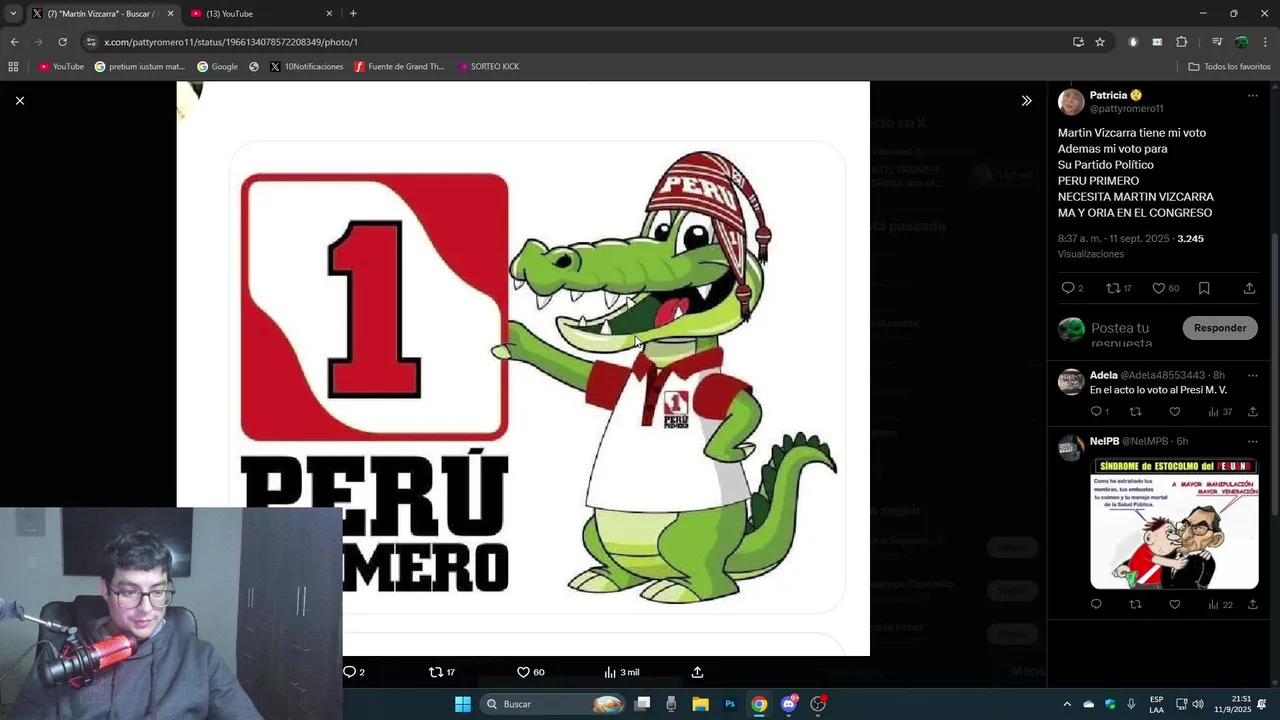Open the Sindrome de Estocolmo cartoon image

[1174, 523]
